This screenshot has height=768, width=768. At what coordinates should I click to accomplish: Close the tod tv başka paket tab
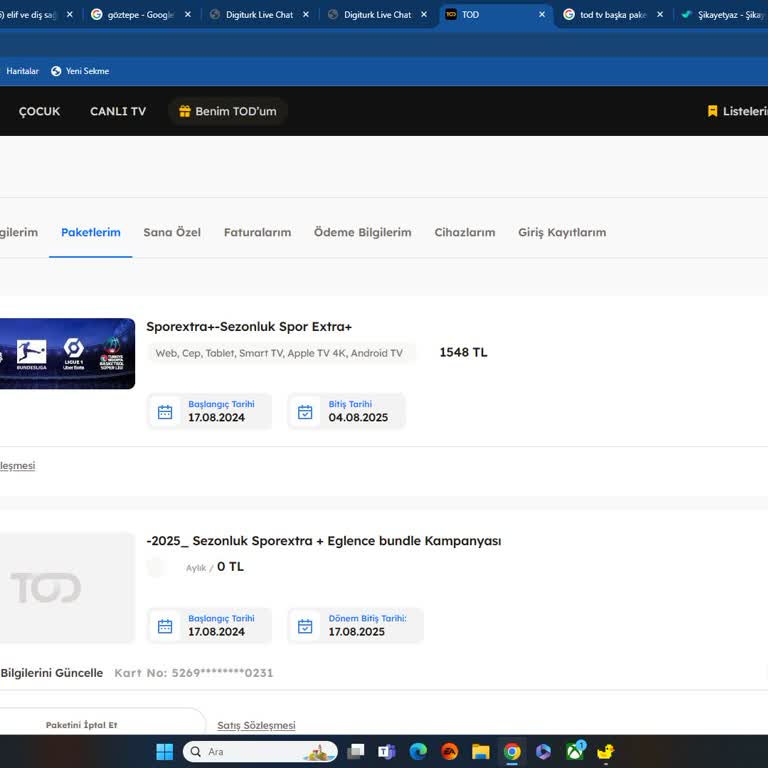coord(660,15)
